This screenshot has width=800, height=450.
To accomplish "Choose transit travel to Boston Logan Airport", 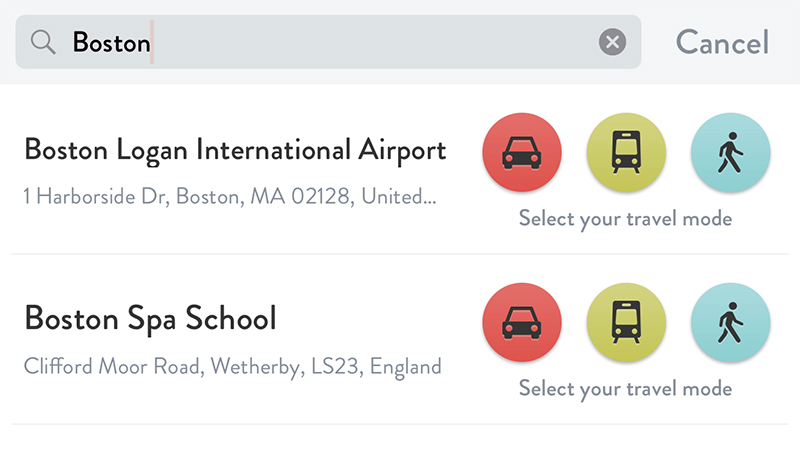I will [x=626, y=153].
